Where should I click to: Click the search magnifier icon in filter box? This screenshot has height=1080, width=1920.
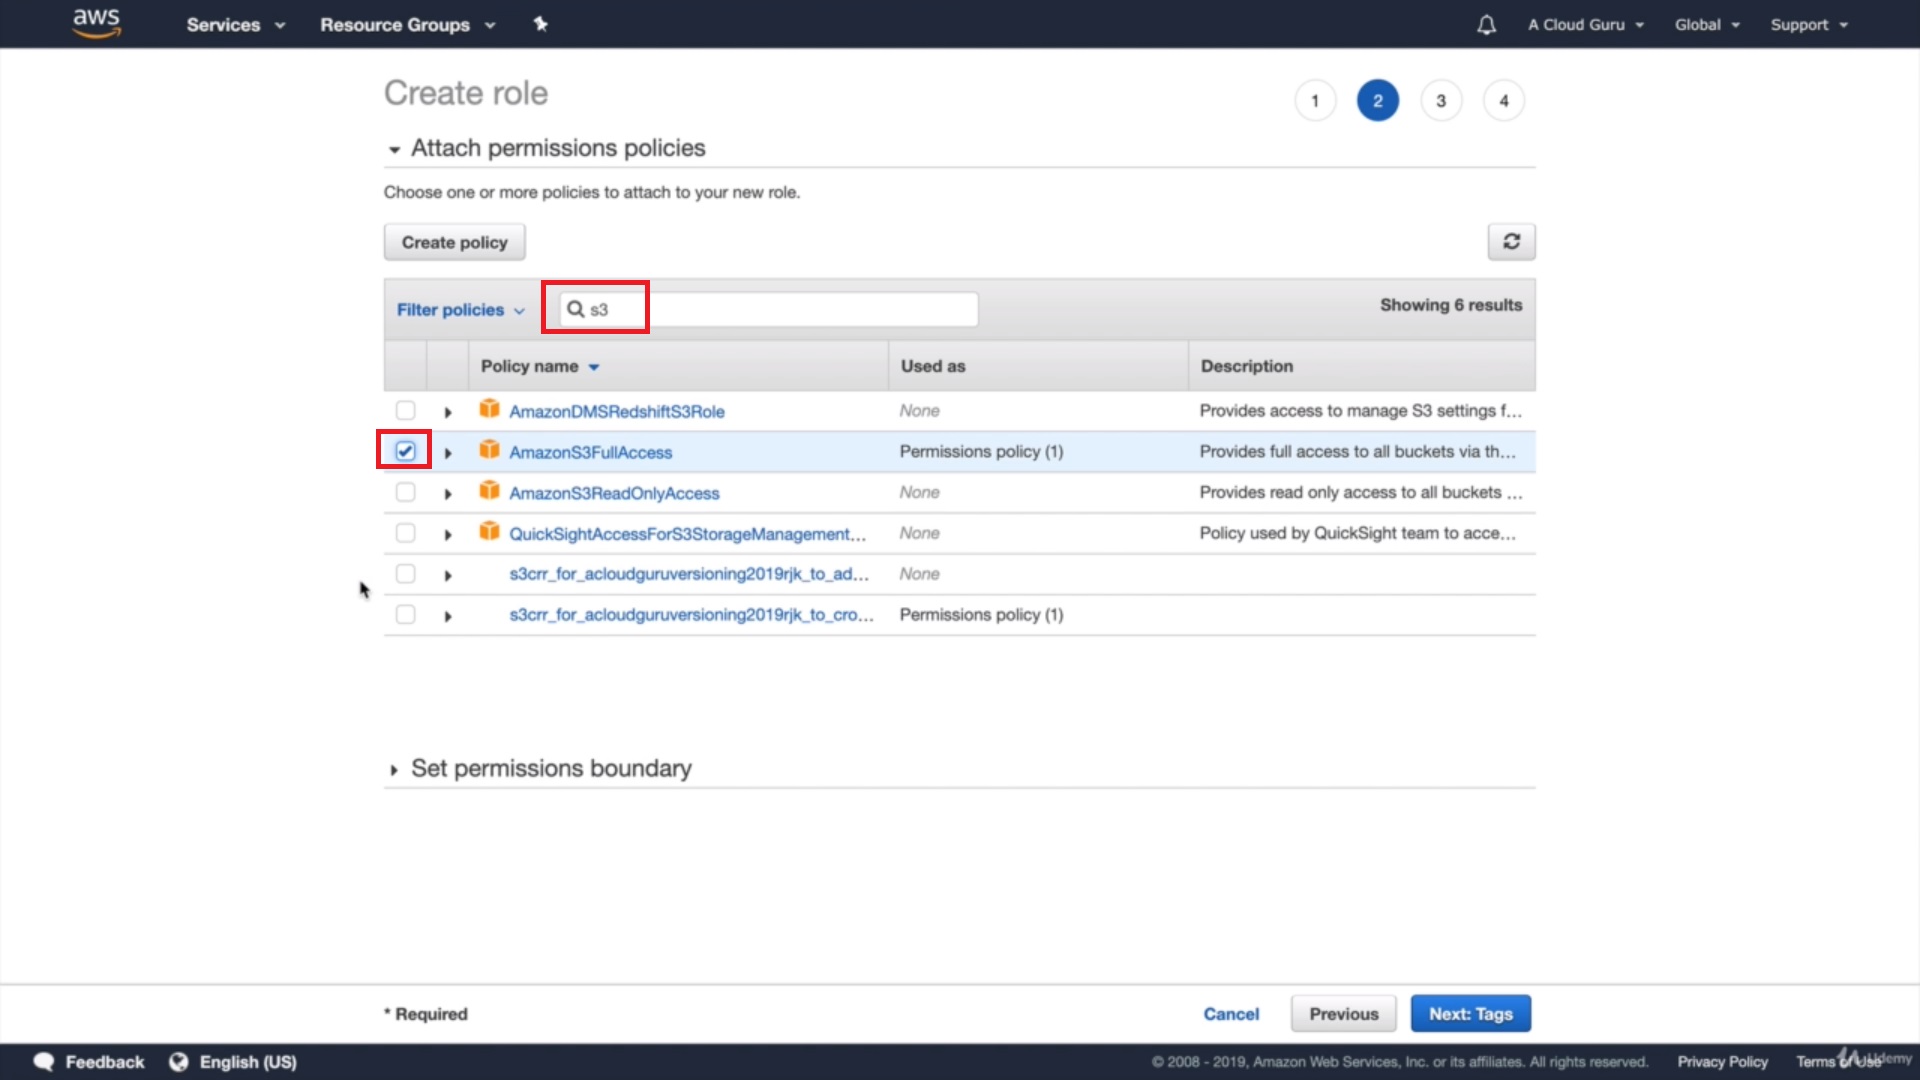point(576,309)
